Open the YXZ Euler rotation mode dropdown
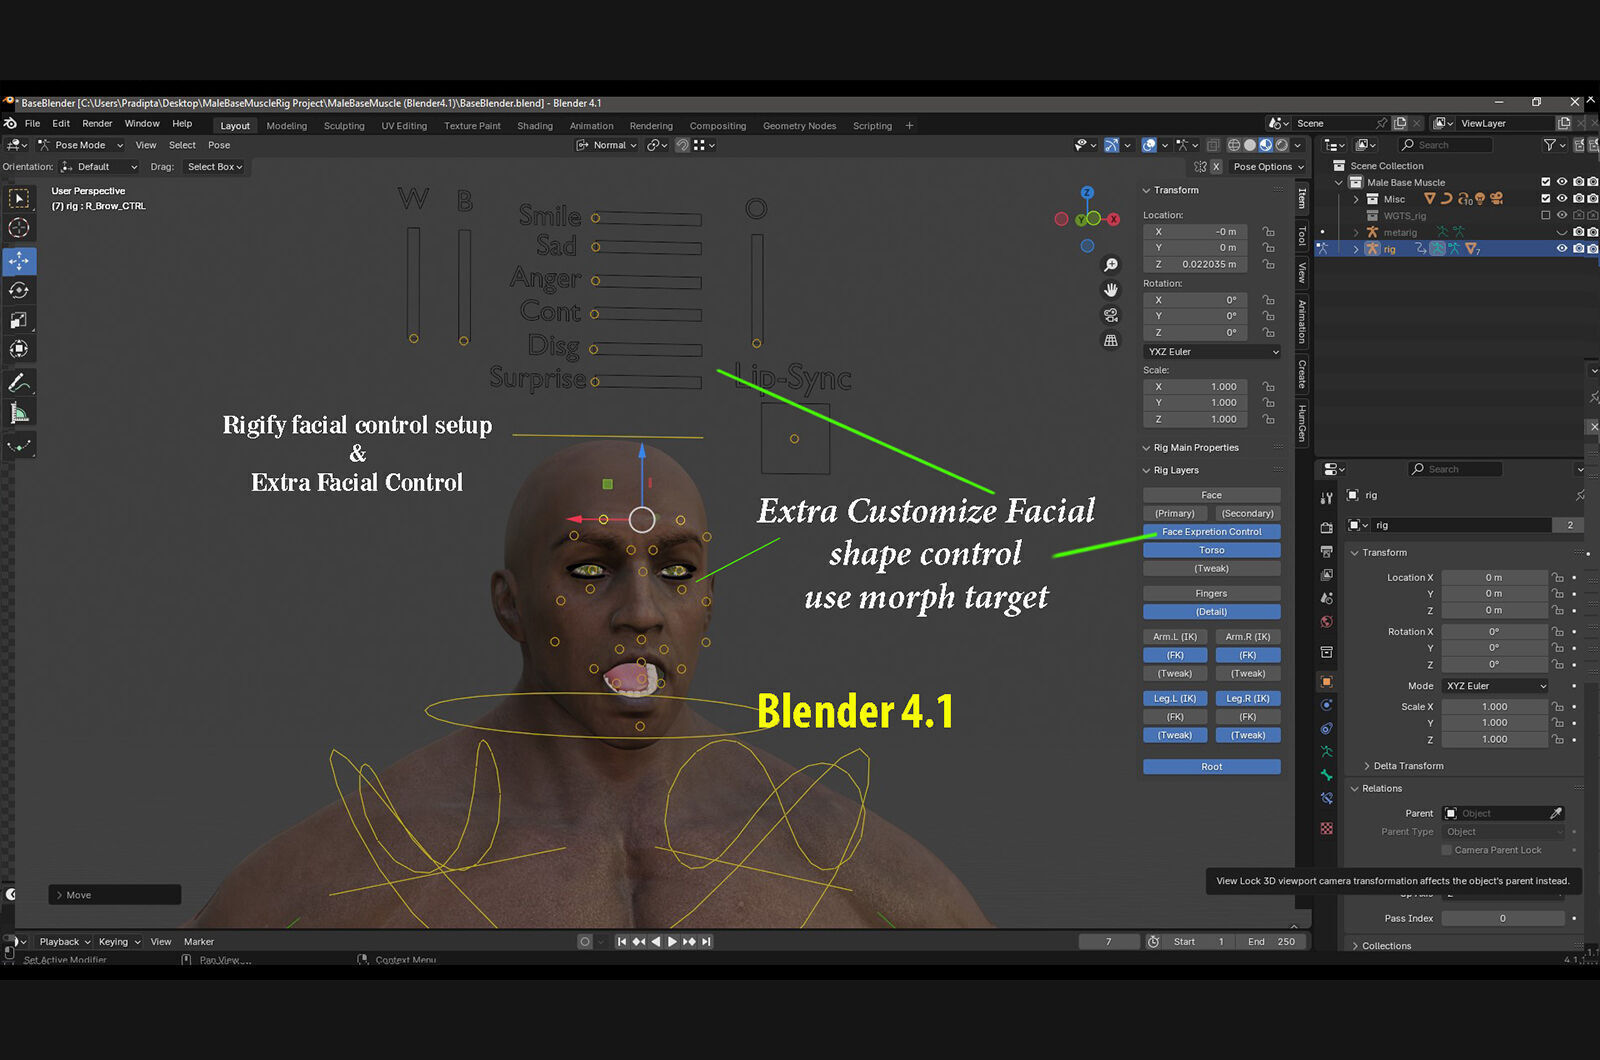This screenshot has width=1600, height=1060. tap(1212, 352)
